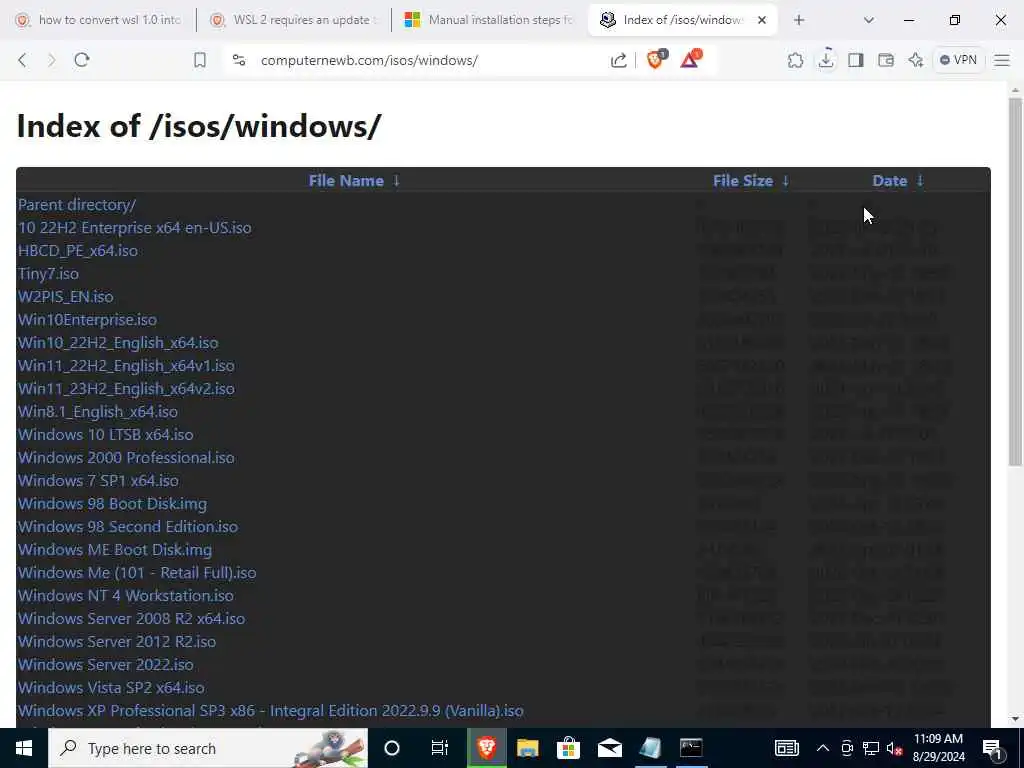Click the taskbar search box
Image resolution: width=1024 pixels, height=768 pixels.
tap(208, 748)
